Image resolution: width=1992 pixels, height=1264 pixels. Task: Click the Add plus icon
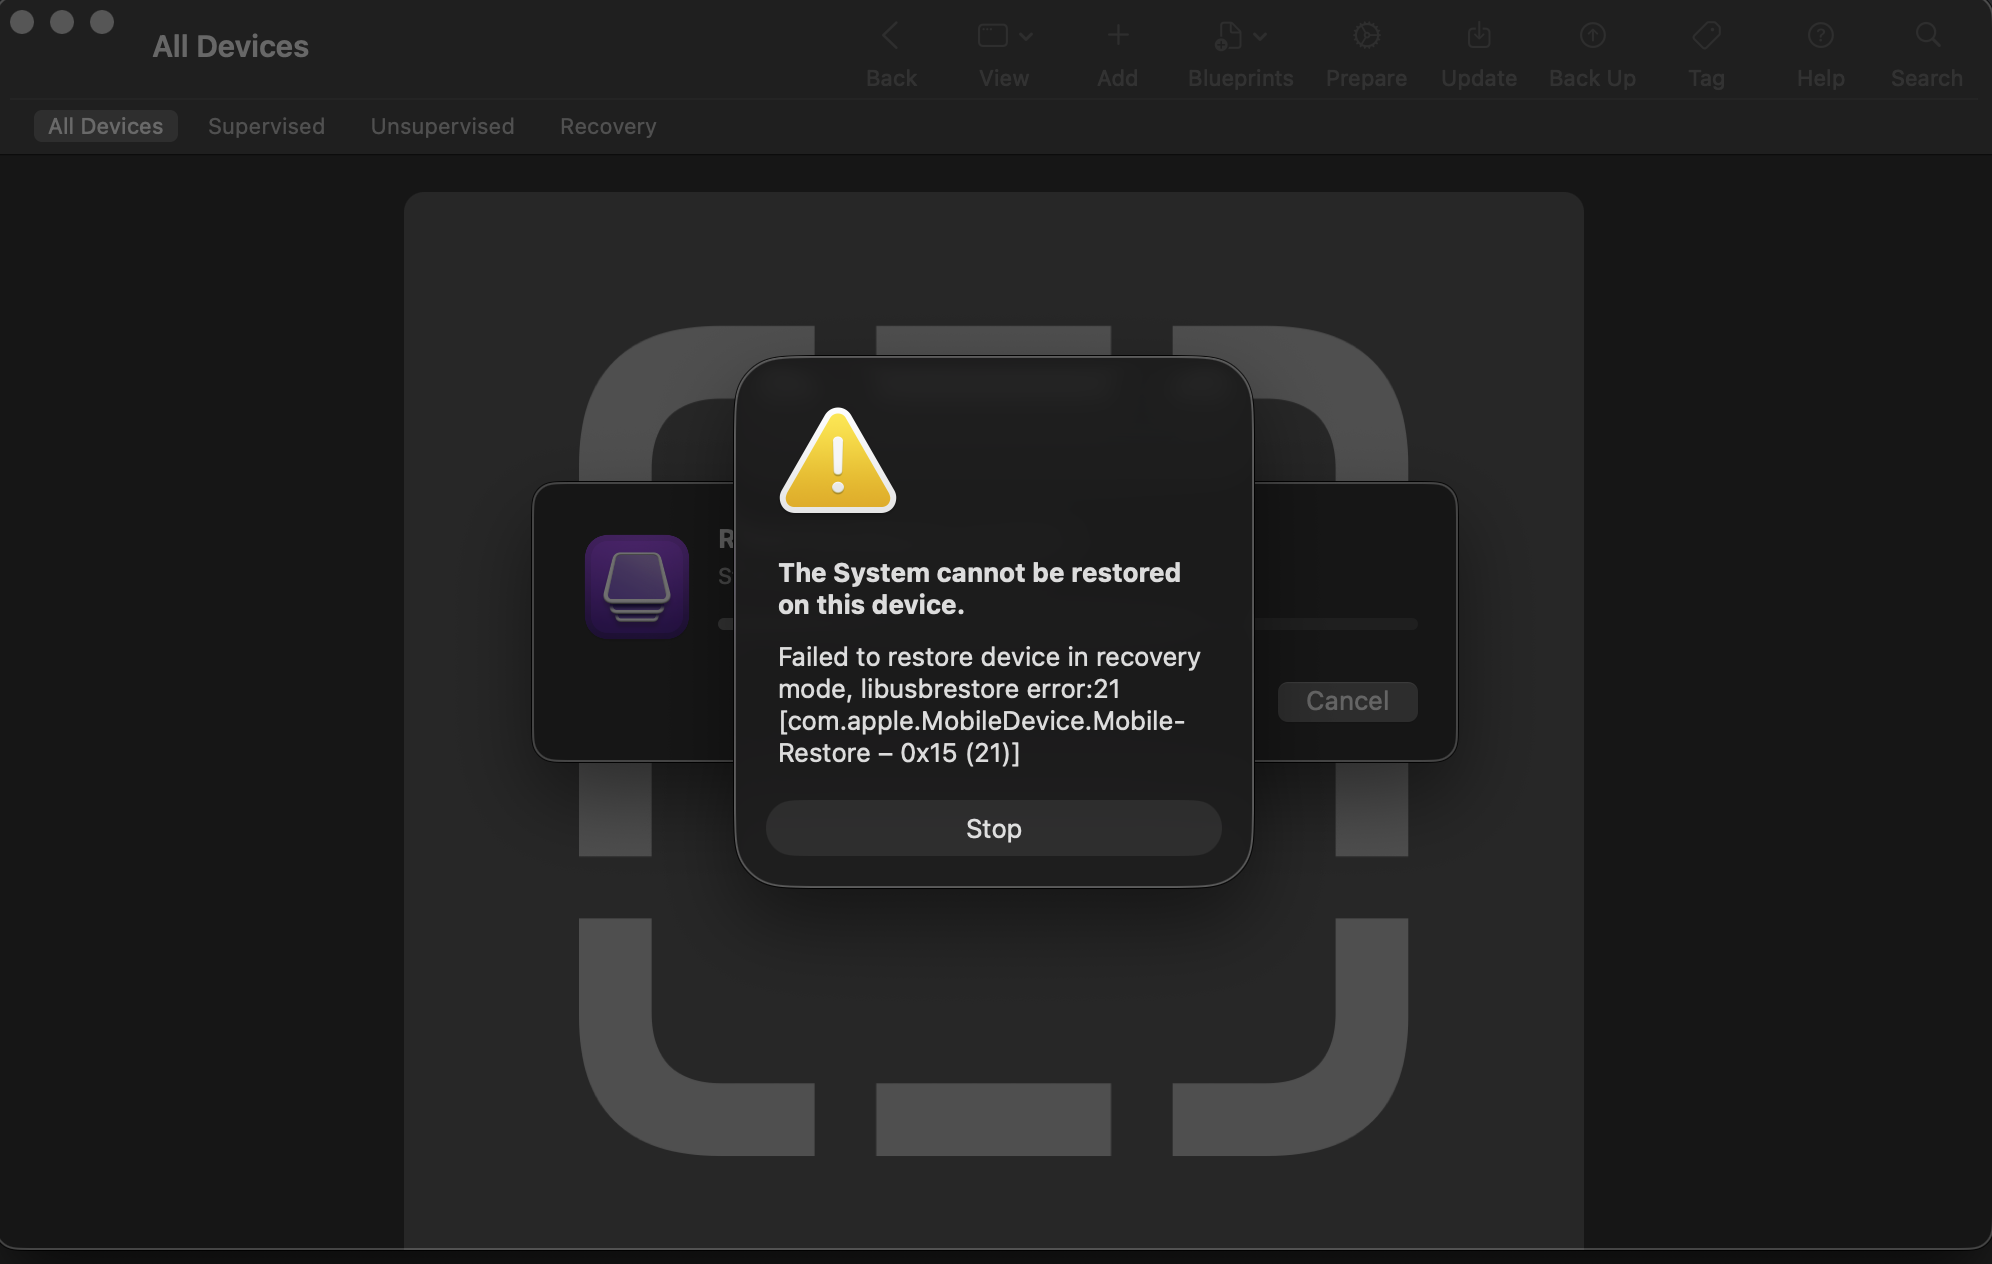[x=1118, y=36]
